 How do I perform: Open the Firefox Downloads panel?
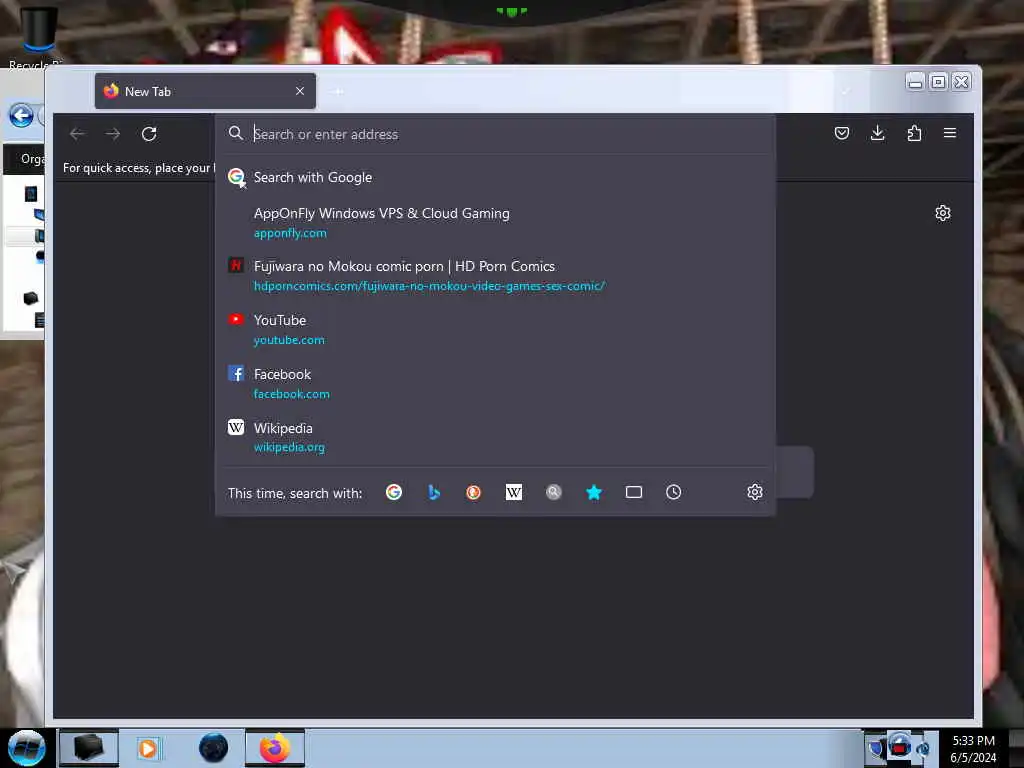[878, 133]
